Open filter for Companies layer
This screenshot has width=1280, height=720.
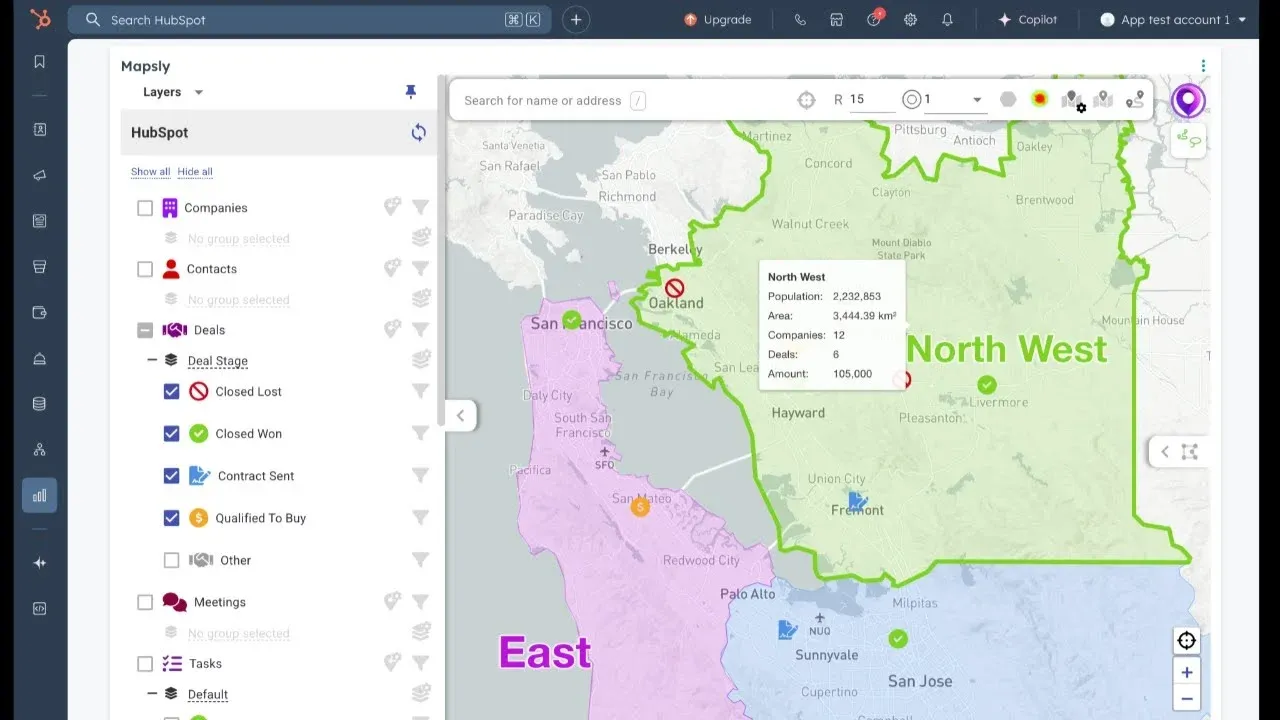click(x=421, y=207)
